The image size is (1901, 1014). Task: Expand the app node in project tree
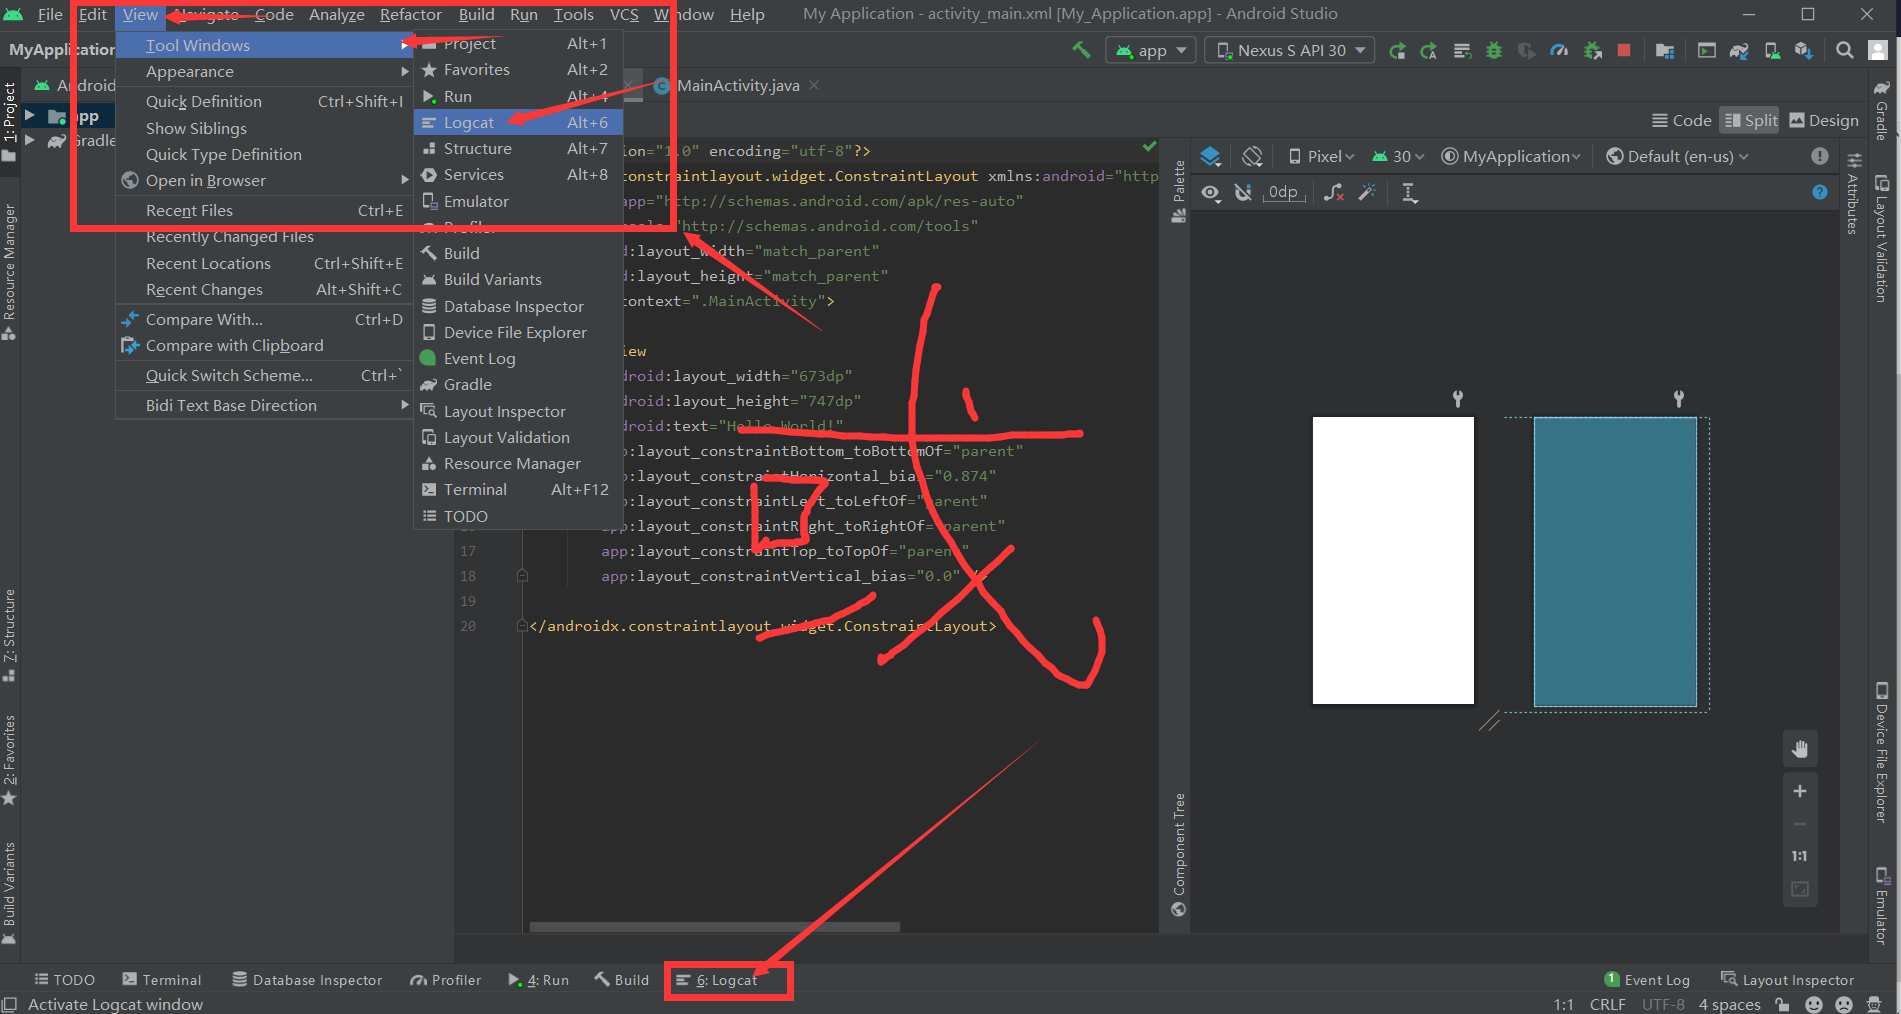click(x=30, y=116)
